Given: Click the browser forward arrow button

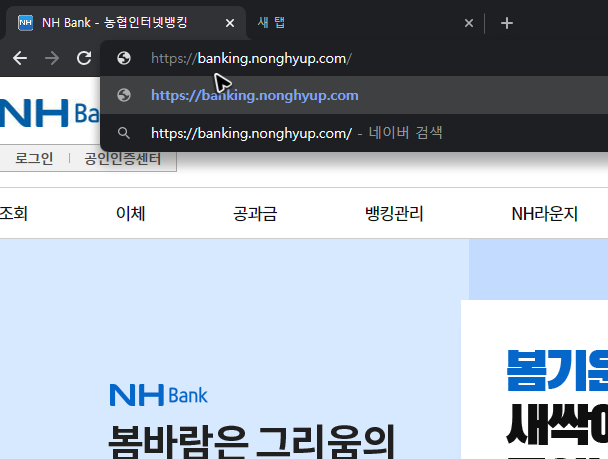Looking at the screenshot, I should 52,59.
